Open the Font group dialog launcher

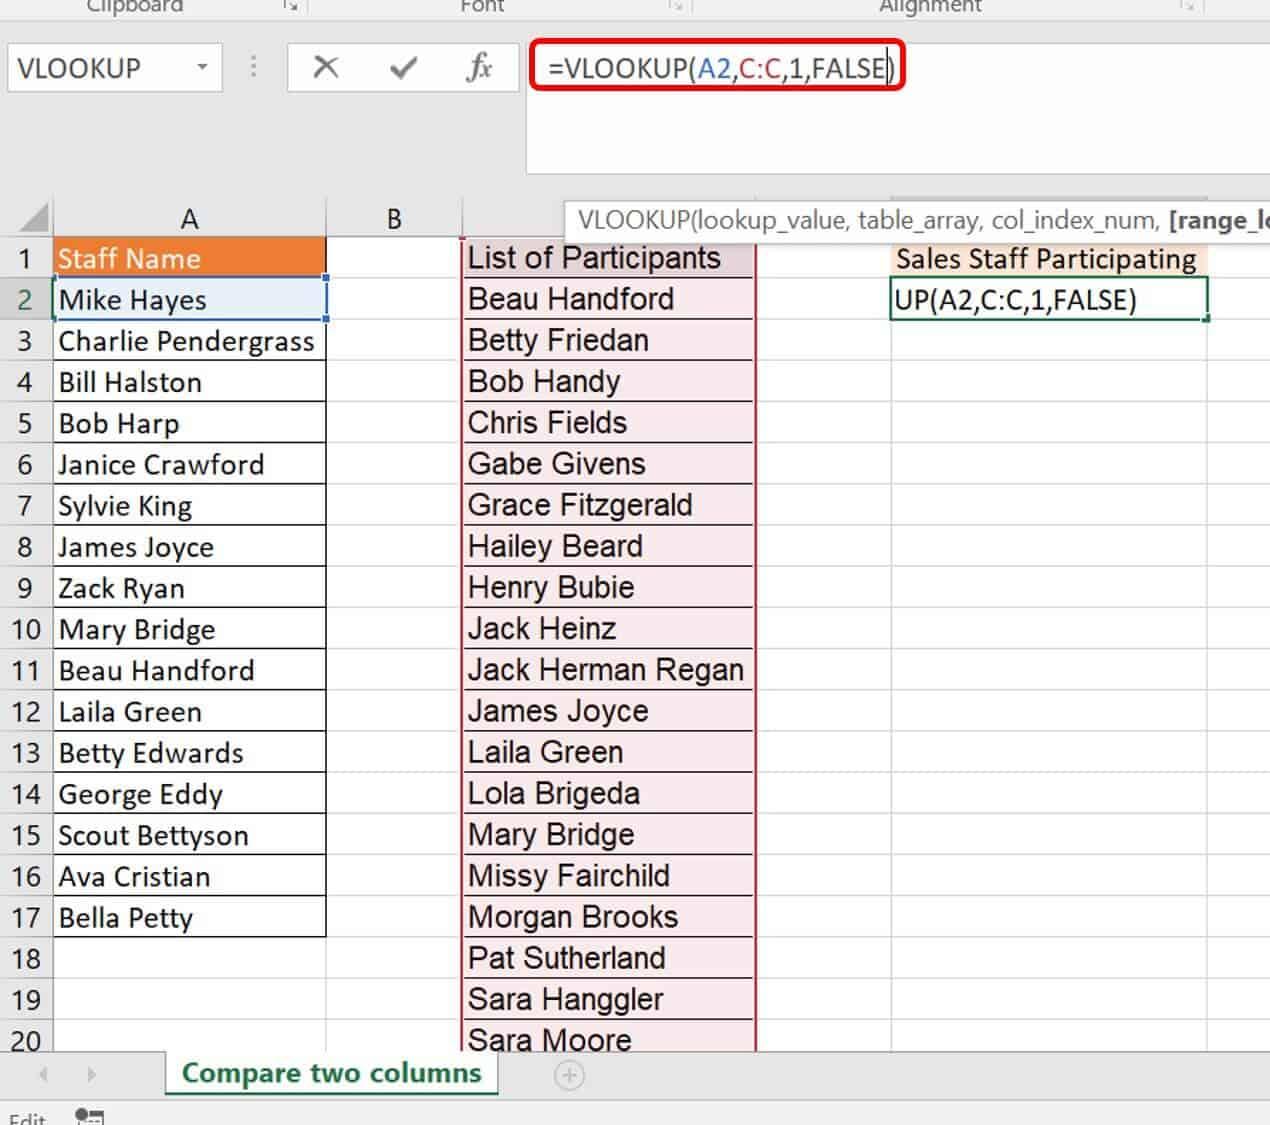click(677, 6)
